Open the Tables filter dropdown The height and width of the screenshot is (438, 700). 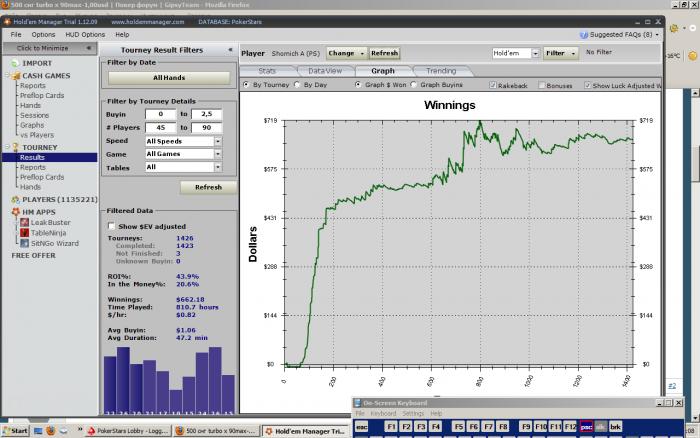pyautogui.click(x=217, y=167)
